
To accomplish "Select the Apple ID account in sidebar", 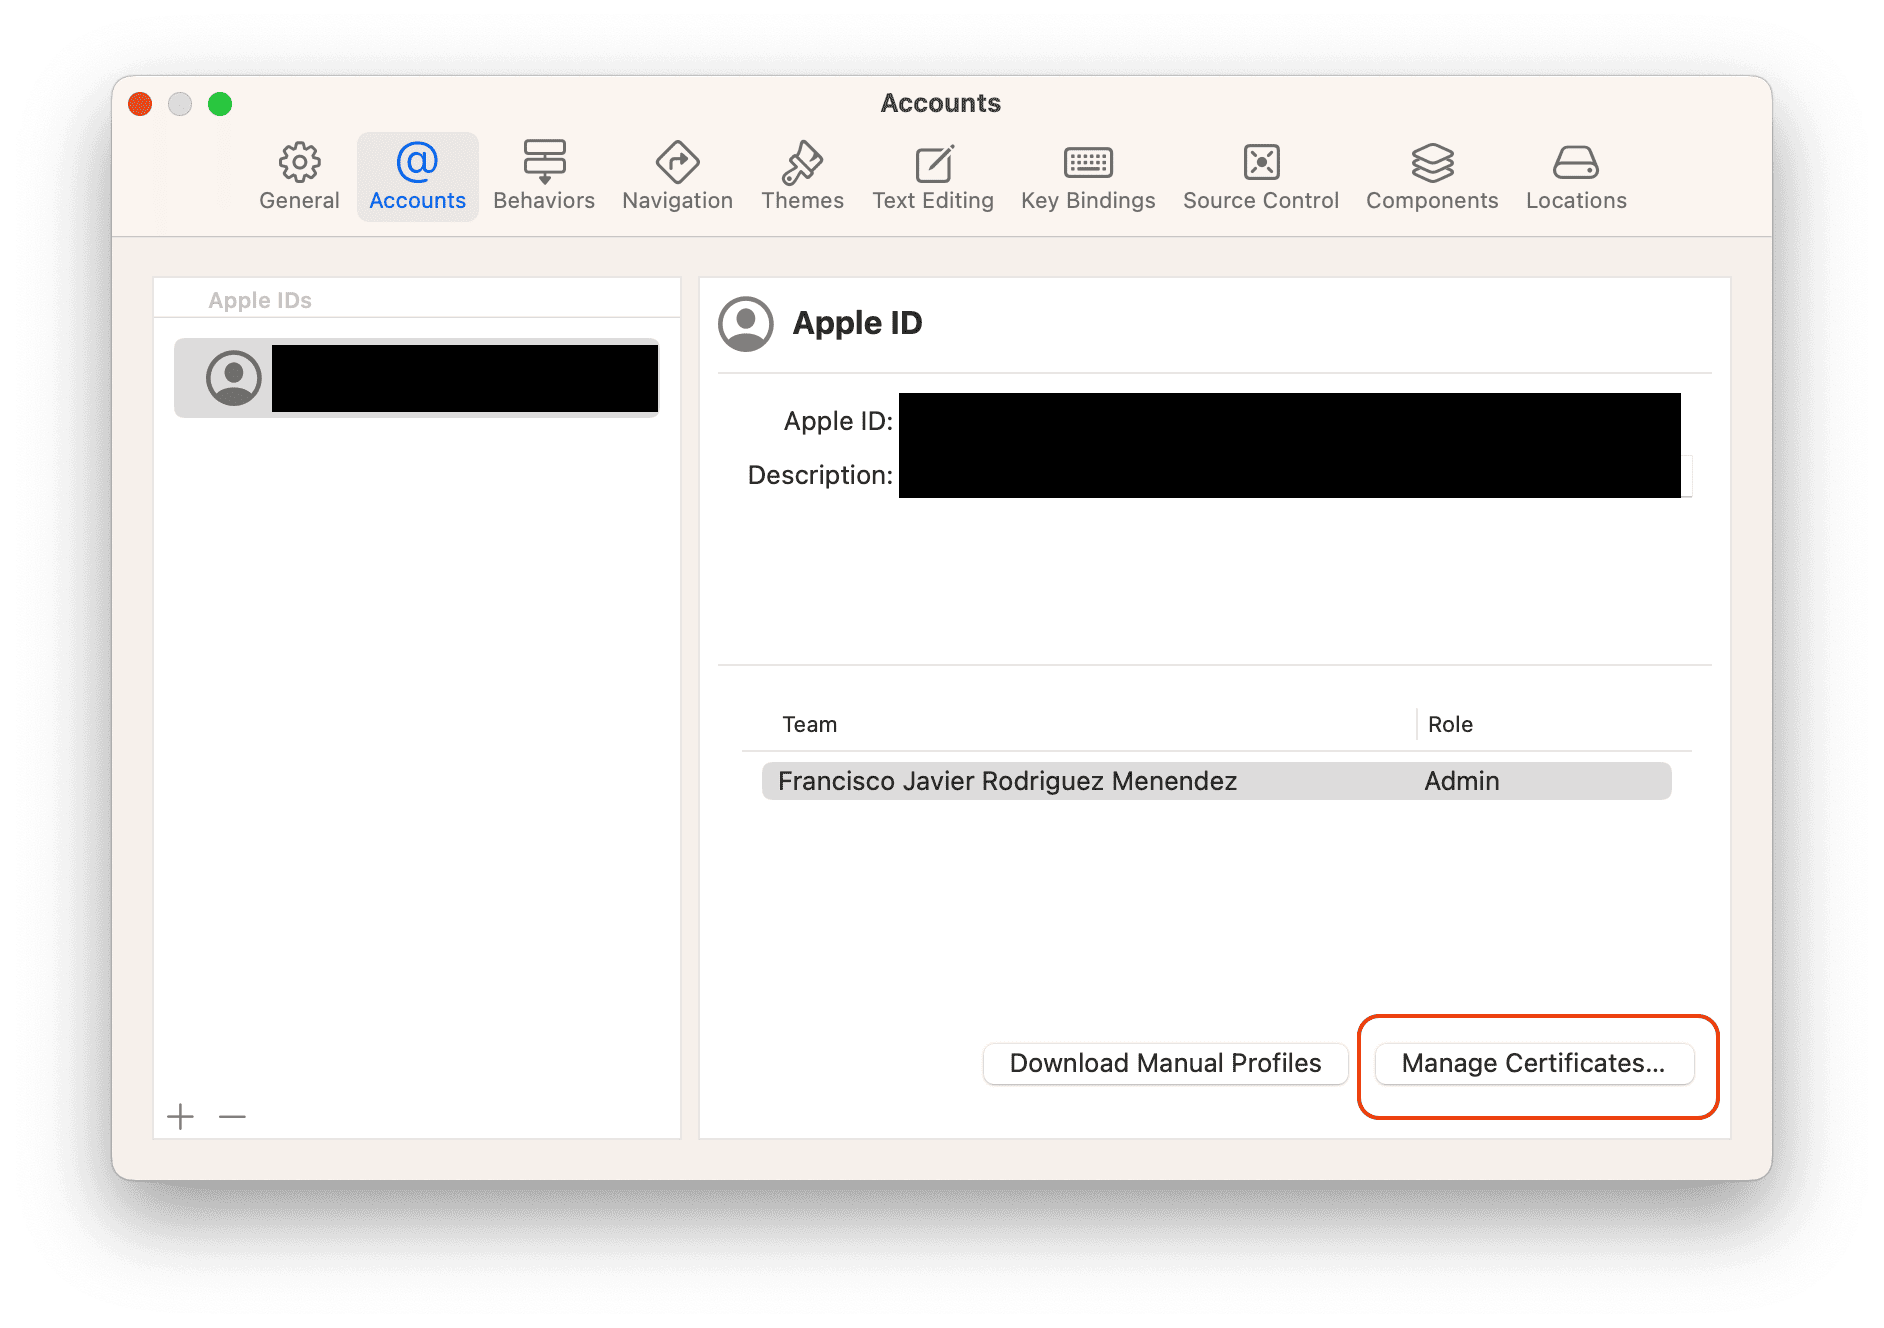I will 416,378.
